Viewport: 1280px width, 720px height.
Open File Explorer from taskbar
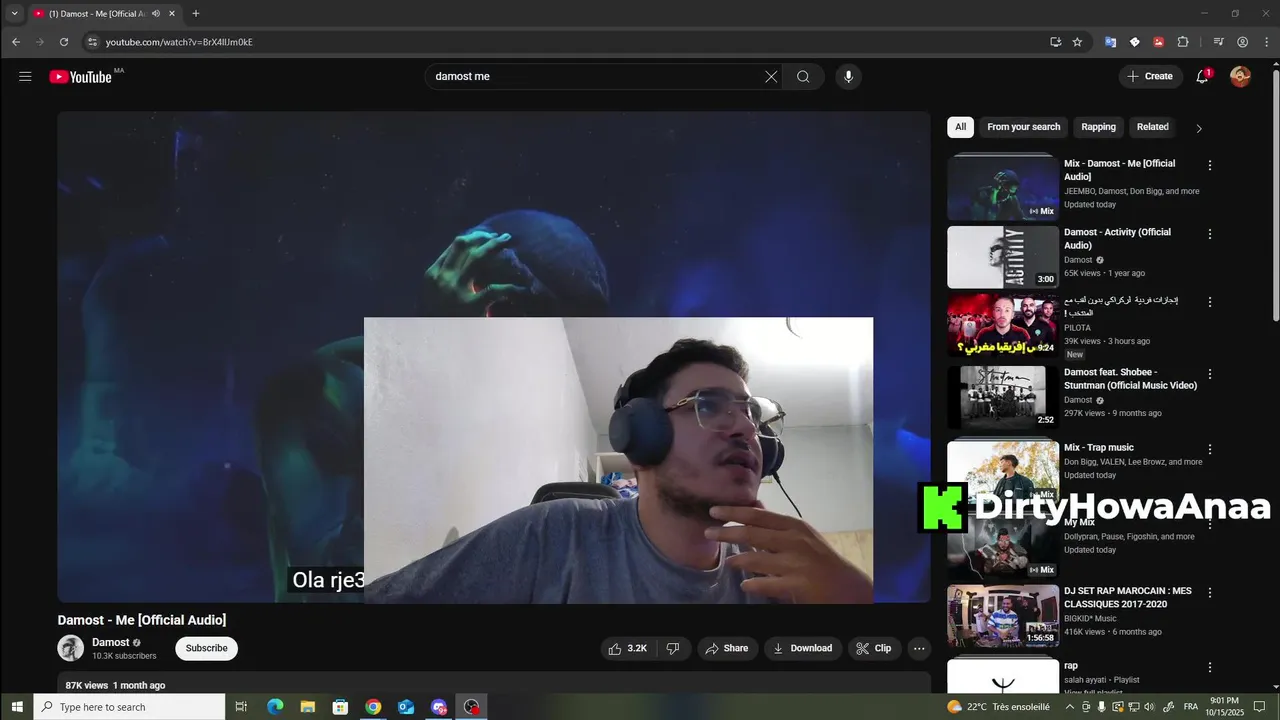pyautogui.click(x=307, y=707)
